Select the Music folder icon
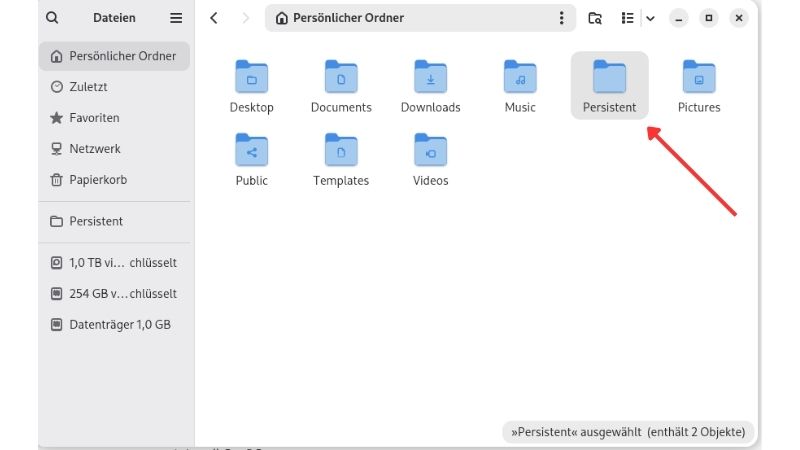Image resolution: width=800 pixels, height=450 pixels. pyautogui.click(x=520, y=77)
